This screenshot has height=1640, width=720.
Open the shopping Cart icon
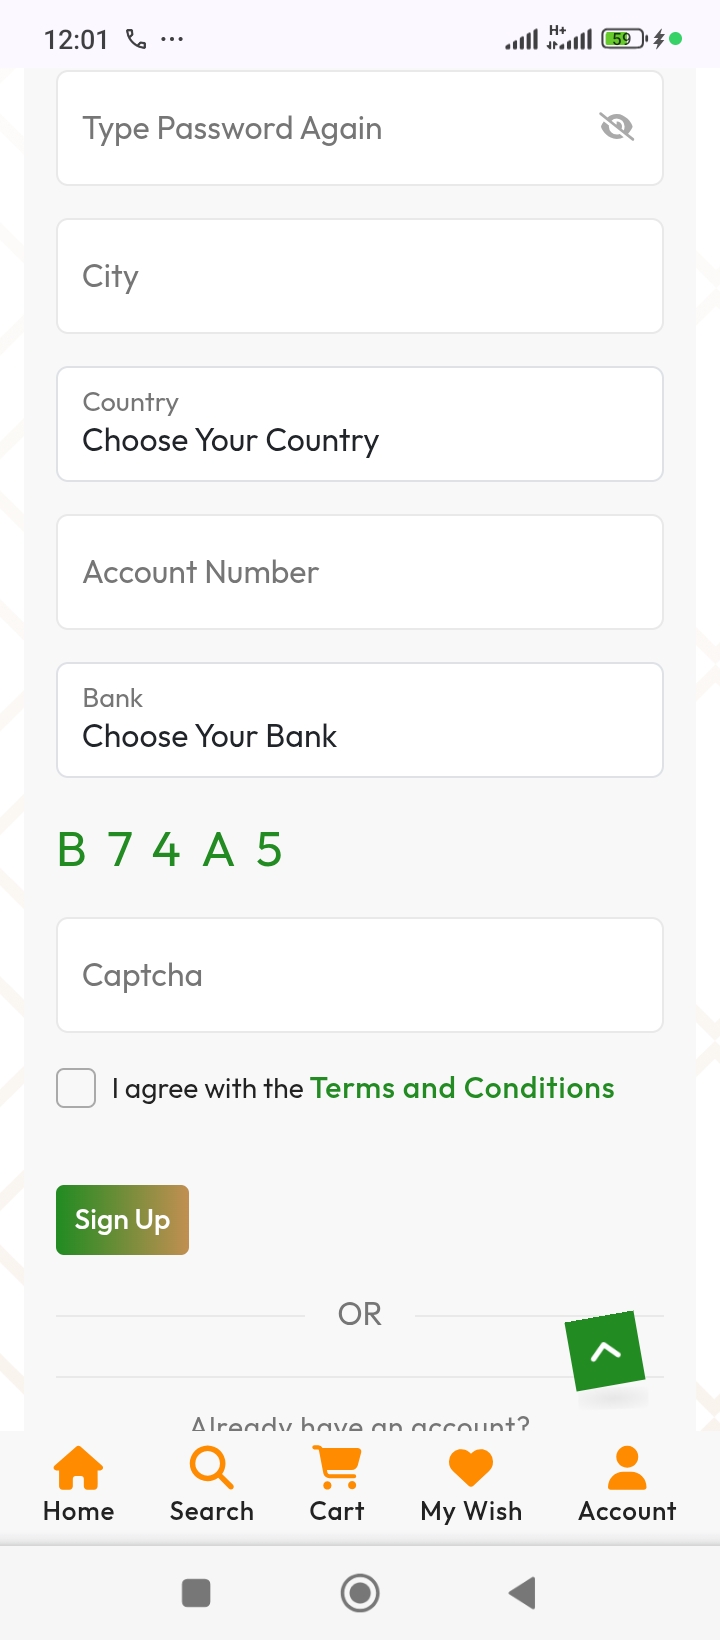337,1468
